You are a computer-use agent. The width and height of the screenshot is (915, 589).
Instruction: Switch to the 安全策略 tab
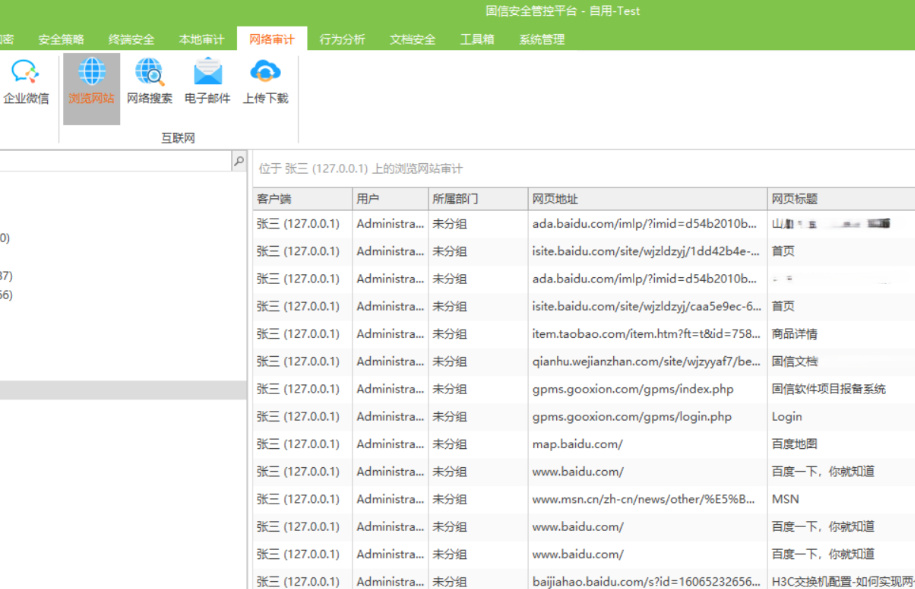click(x=62, y=40)
